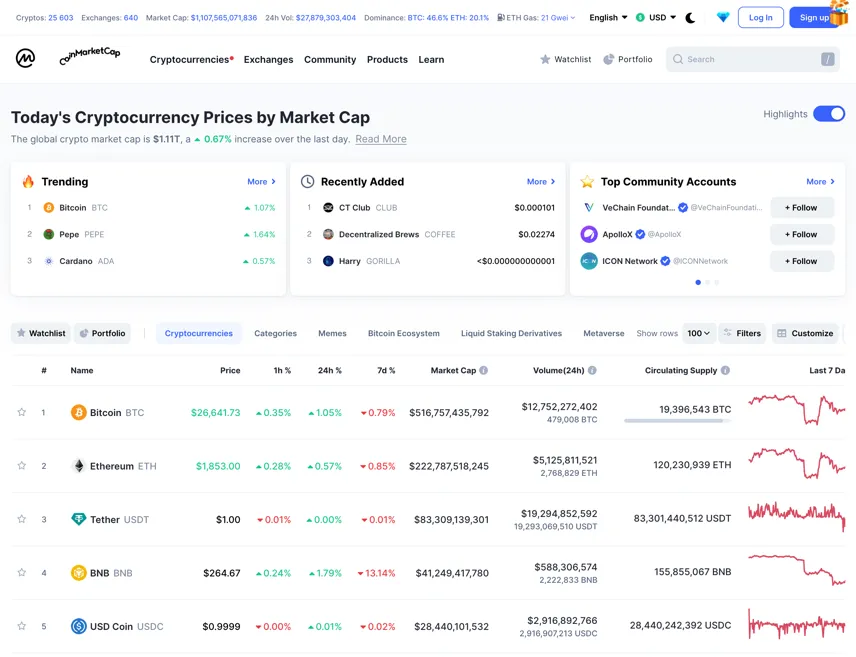Open the Exchanges nav menu
The width and height of the screenshot is (856, 657).
tap(268, 60)
